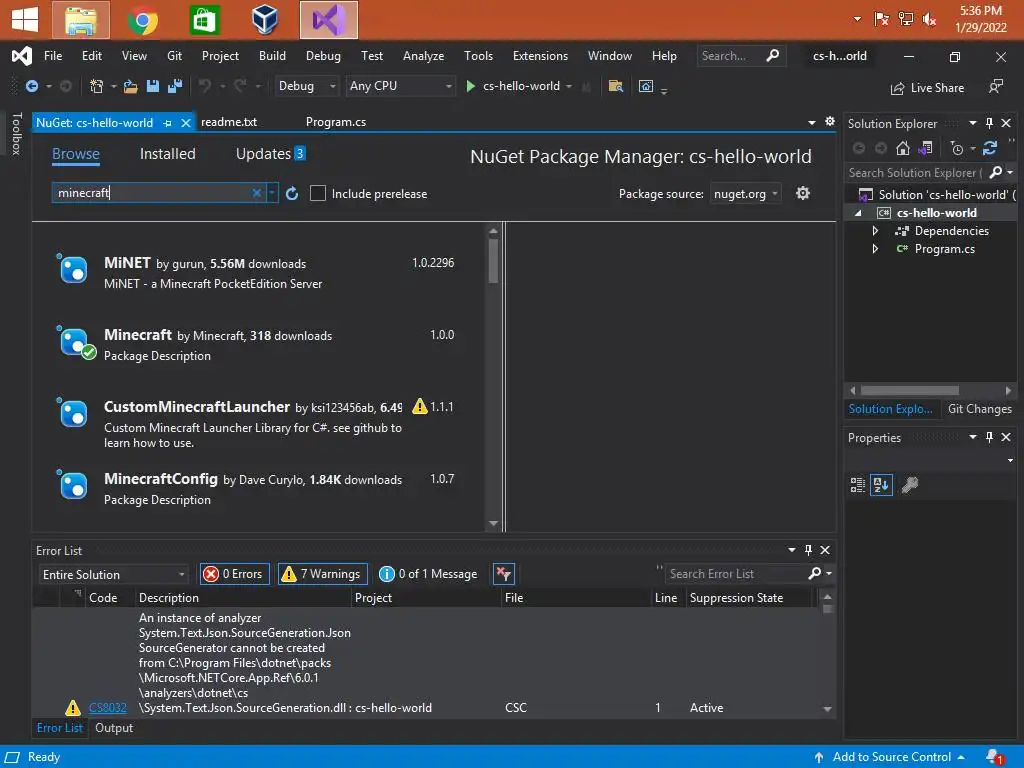Switch to the Output tab
The height and width of the screenshot is (768, 1024).
(114, 728)
